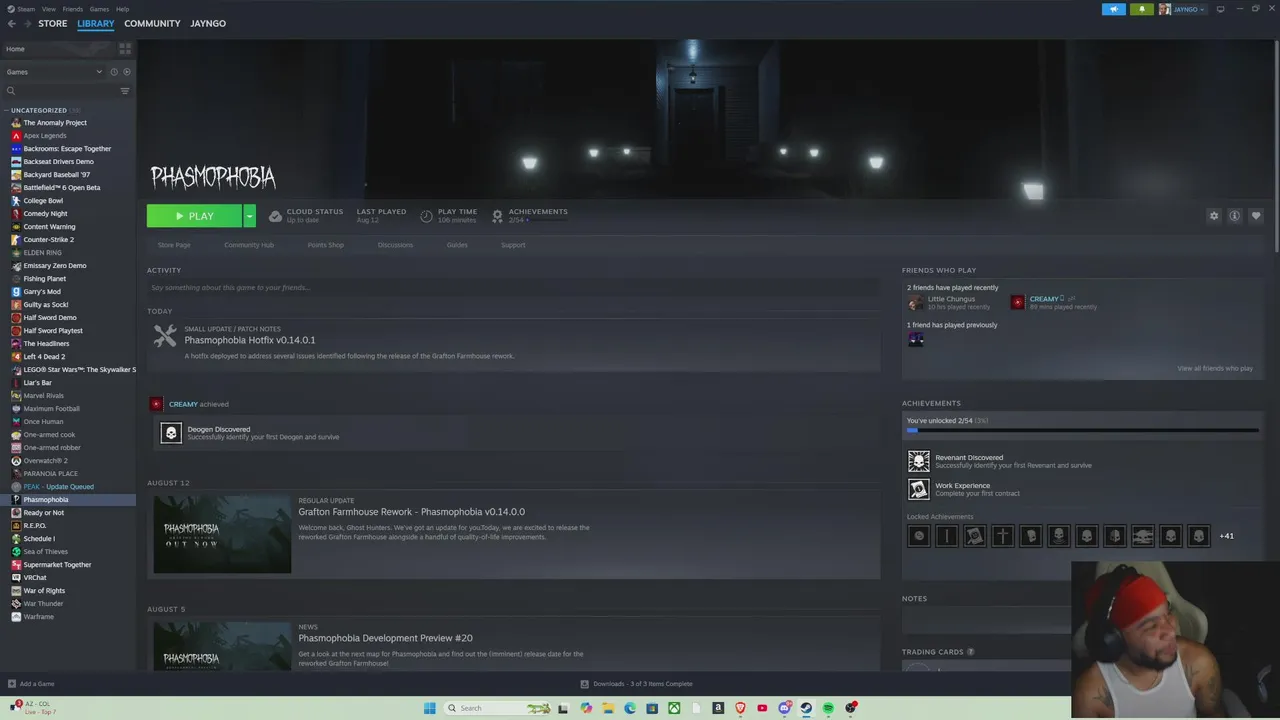The image size is (1280, 720).
Task: Open the Community Hub link
Action: tap(249, 245)
